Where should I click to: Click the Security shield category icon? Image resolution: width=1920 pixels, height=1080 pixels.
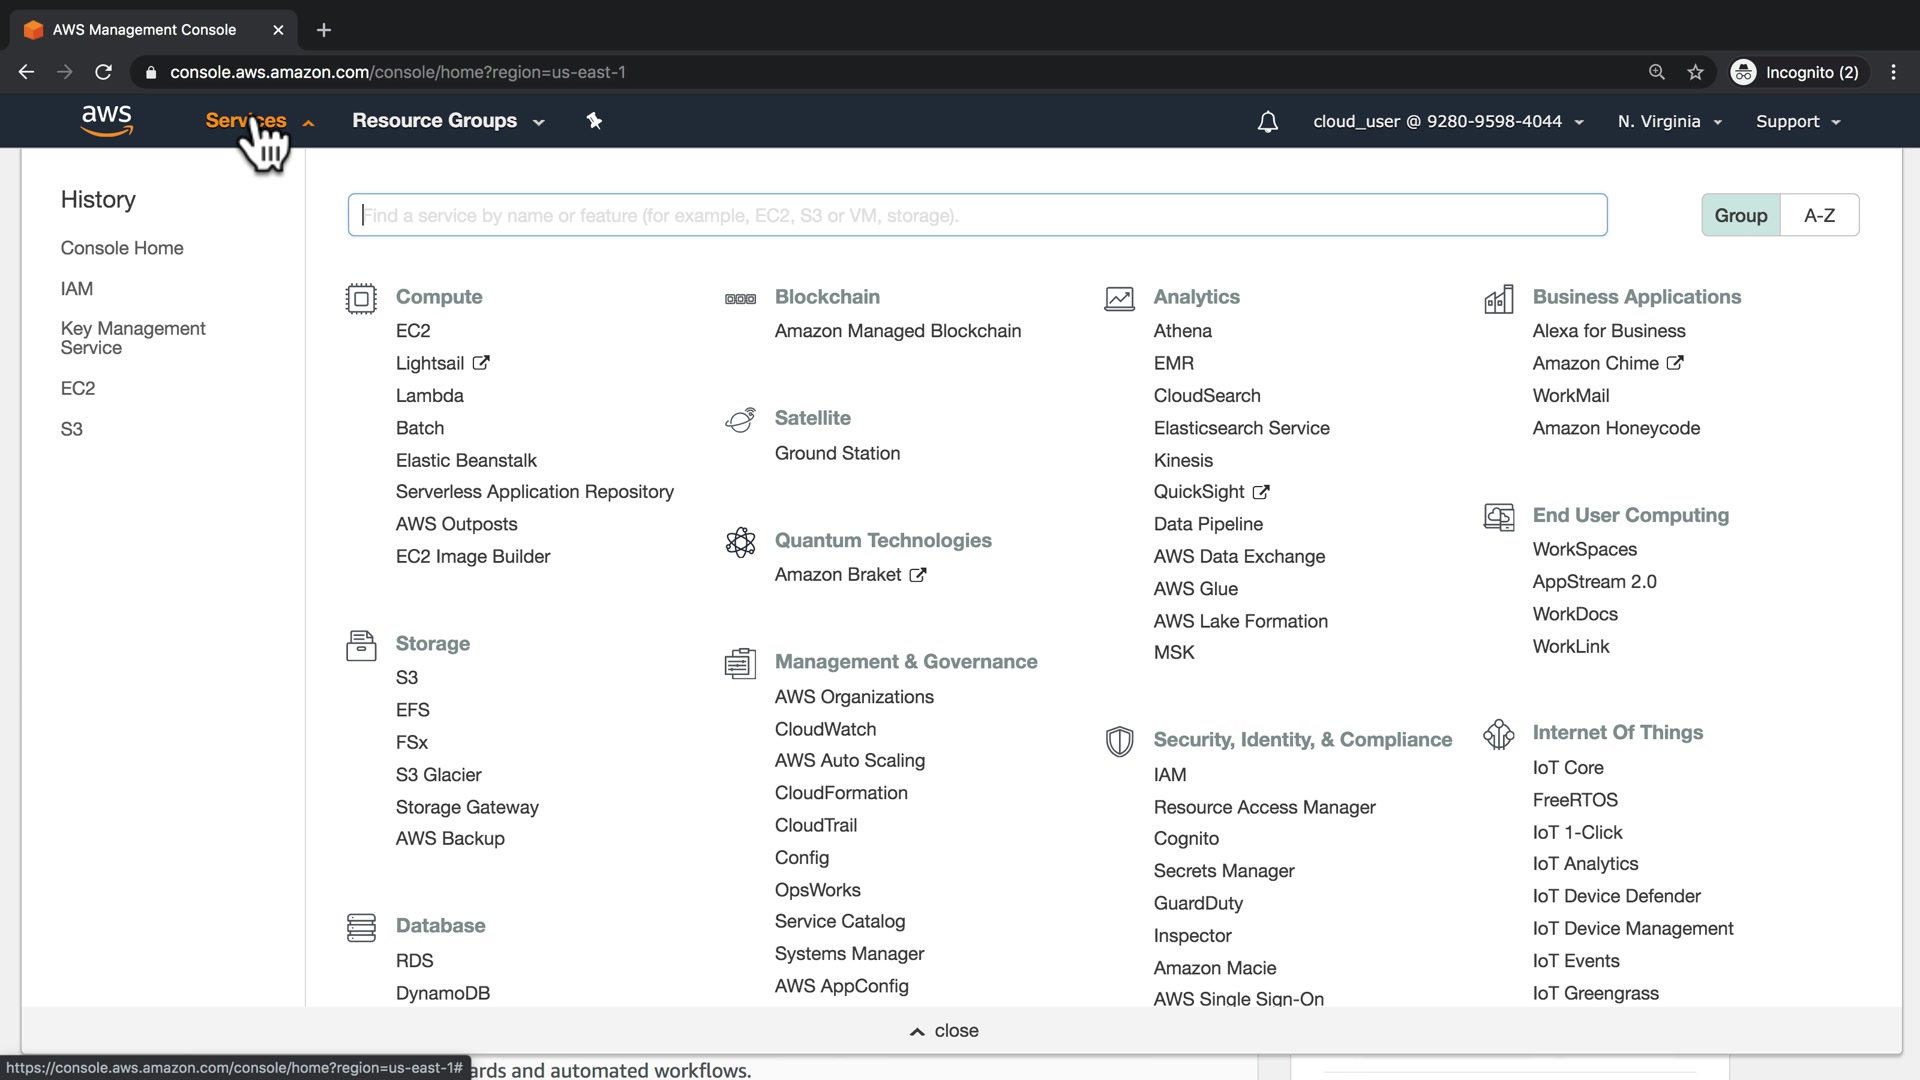(x=1119, y=741)
